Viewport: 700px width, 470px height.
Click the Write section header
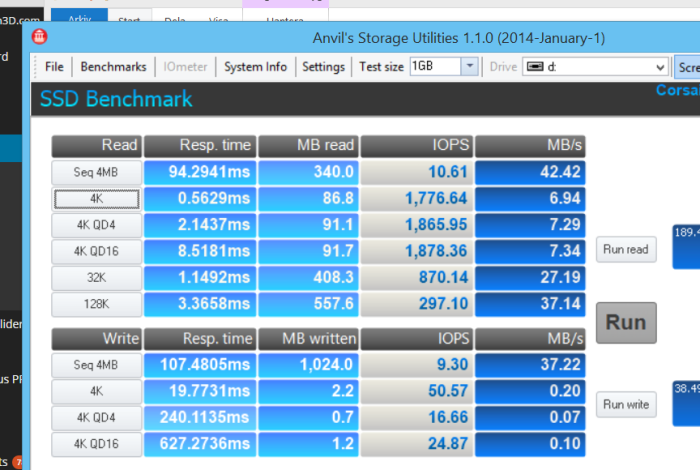pyautogui.click(x=97, y=339)
